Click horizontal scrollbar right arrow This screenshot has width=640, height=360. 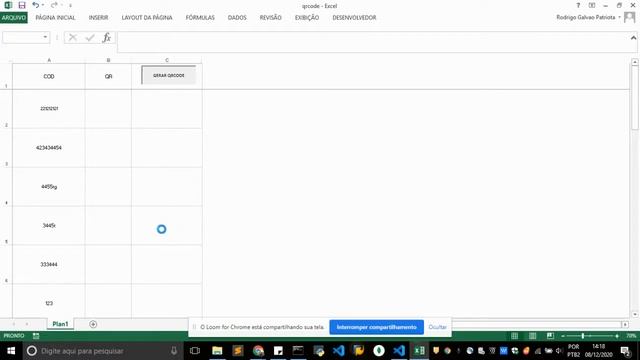tap(625, 324)
